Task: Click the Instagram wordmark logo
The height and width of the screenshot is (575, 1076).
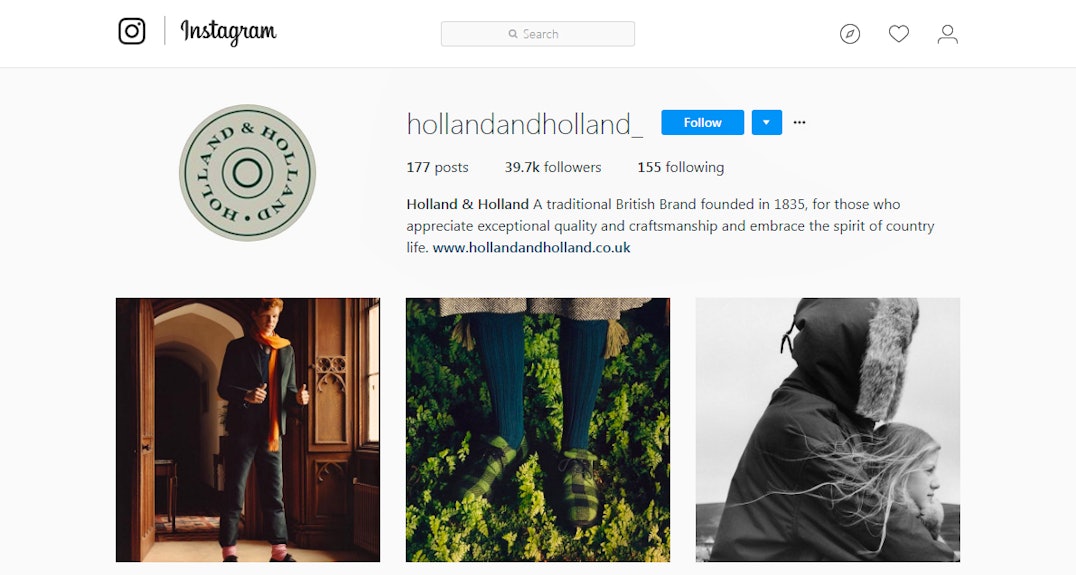Action: click(229, 32)
